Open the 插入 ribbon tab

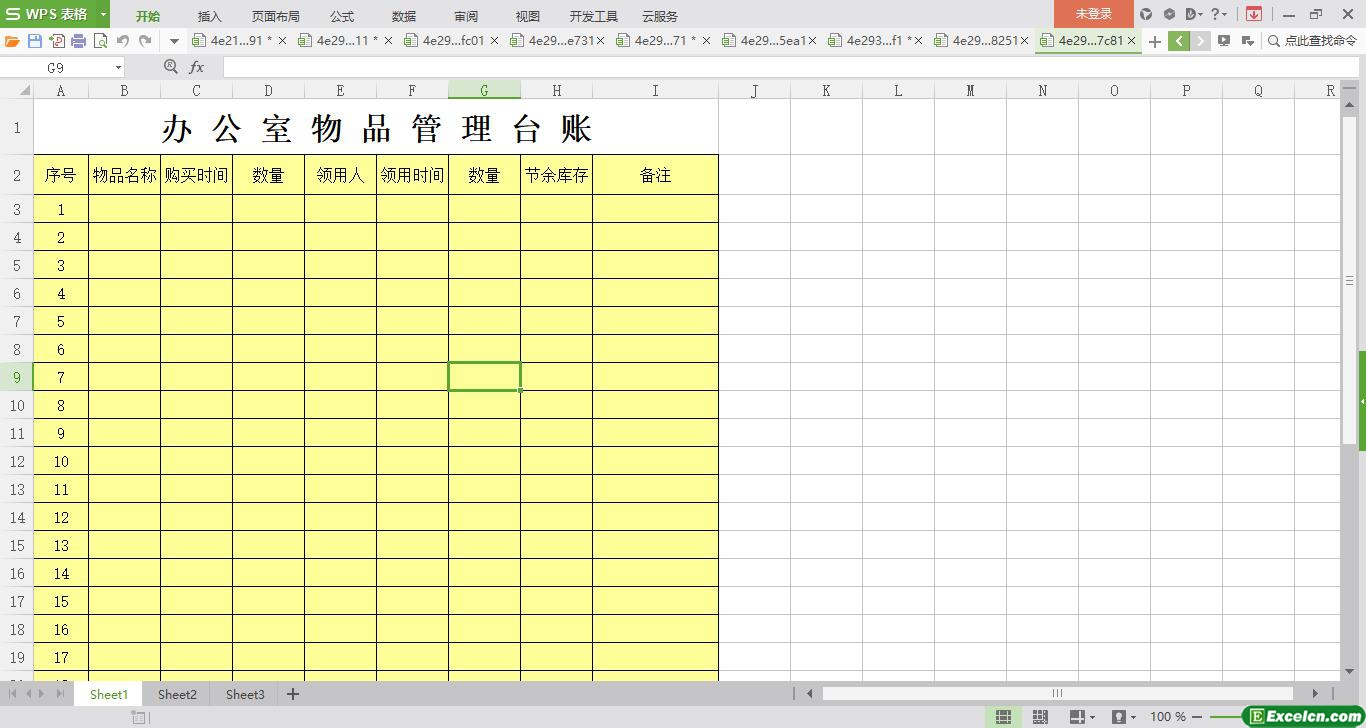point(209,16)
